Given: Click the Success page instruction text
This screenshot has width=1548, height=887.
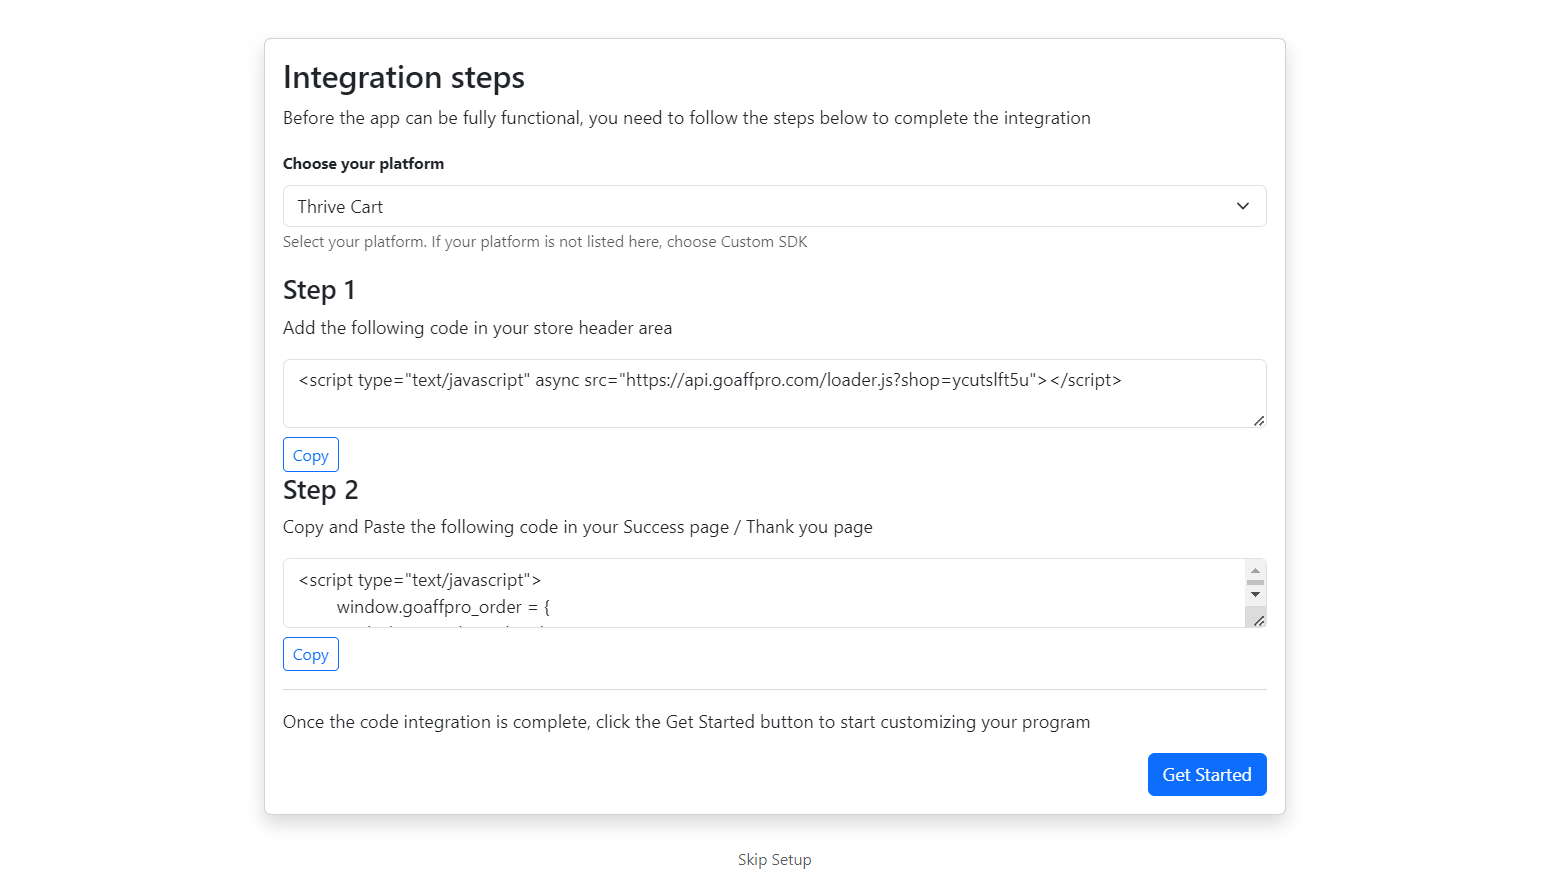Looking at the screenshot, I should 577,527.
